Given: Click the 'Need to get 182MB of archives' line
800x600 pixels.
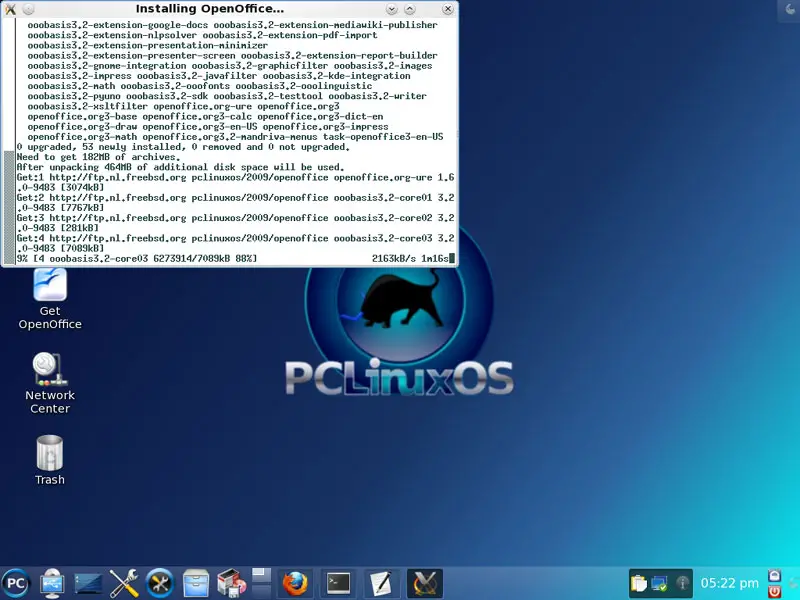Looking at the screenshot, I should coord(98,157).
